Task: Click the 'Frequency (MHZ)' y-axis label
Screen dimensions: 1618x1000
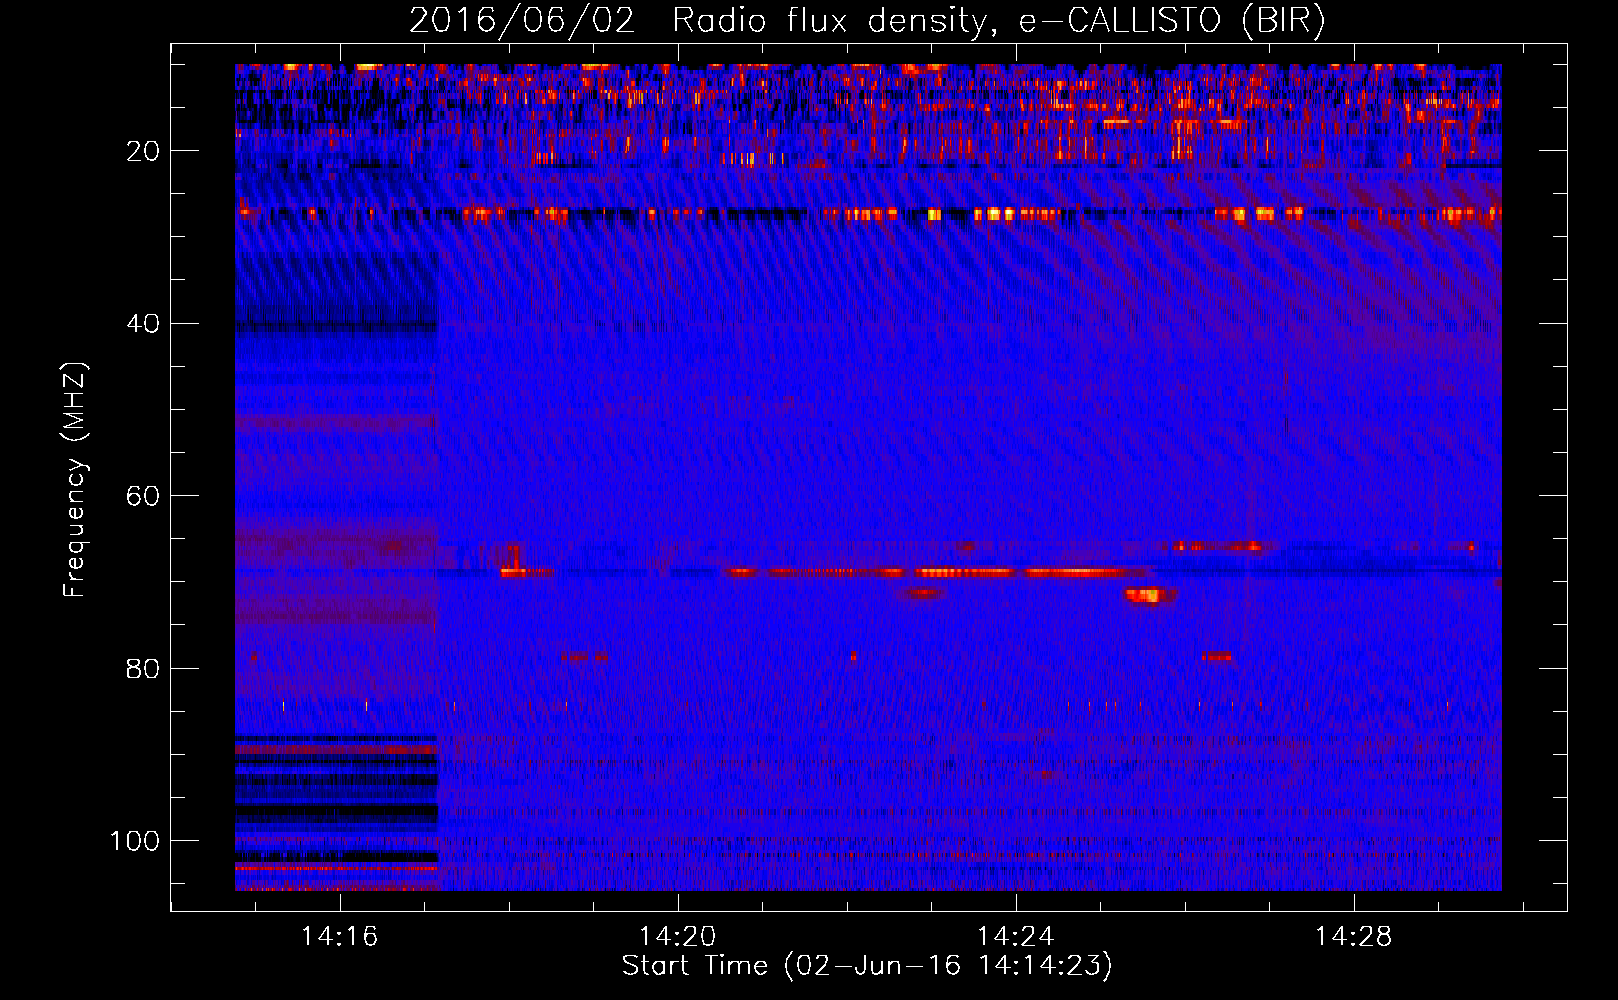Action: pyautogui.click(x=75, y=480)
